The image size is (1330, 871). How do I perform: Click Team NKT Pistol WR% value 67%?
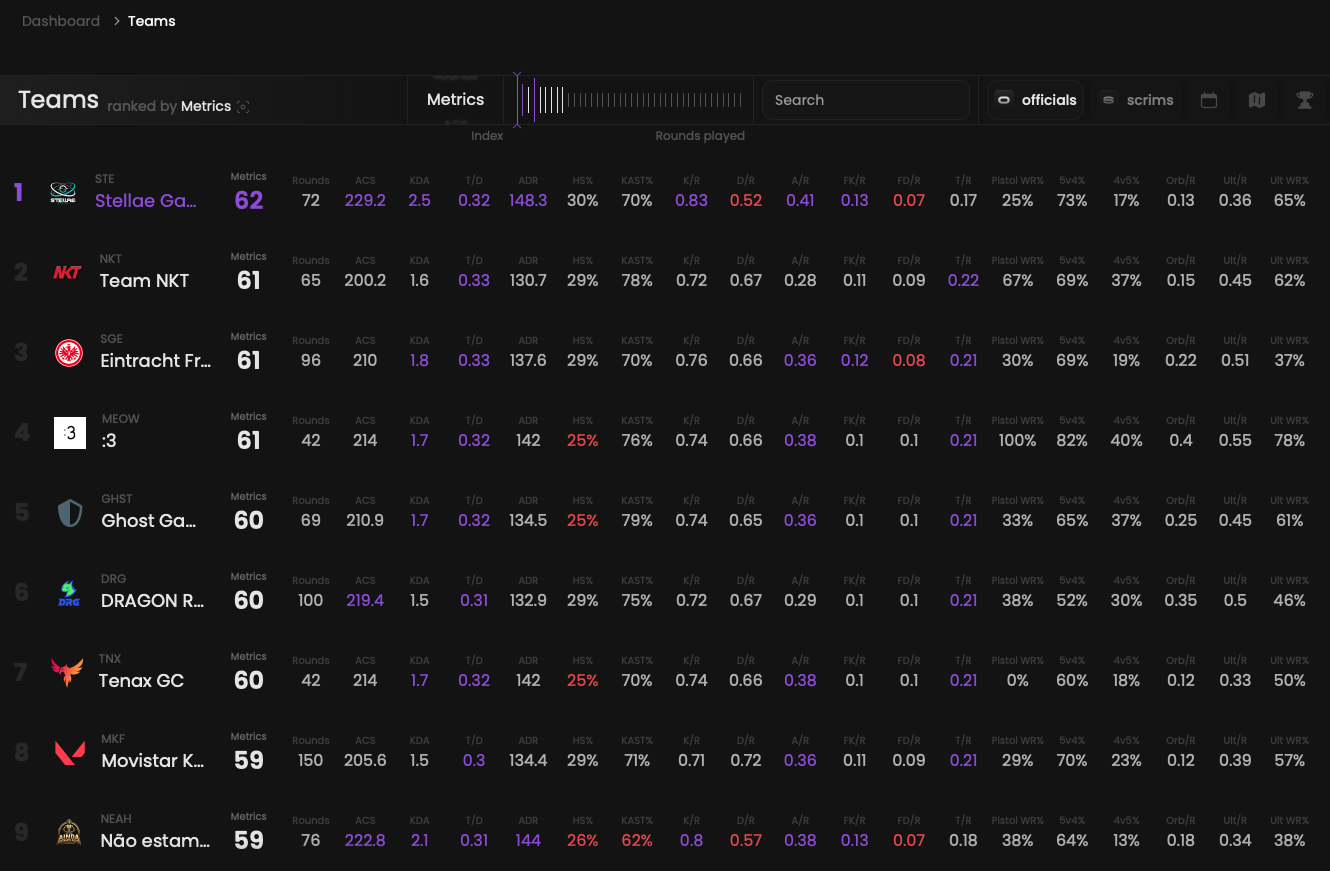click(1018, 280)
